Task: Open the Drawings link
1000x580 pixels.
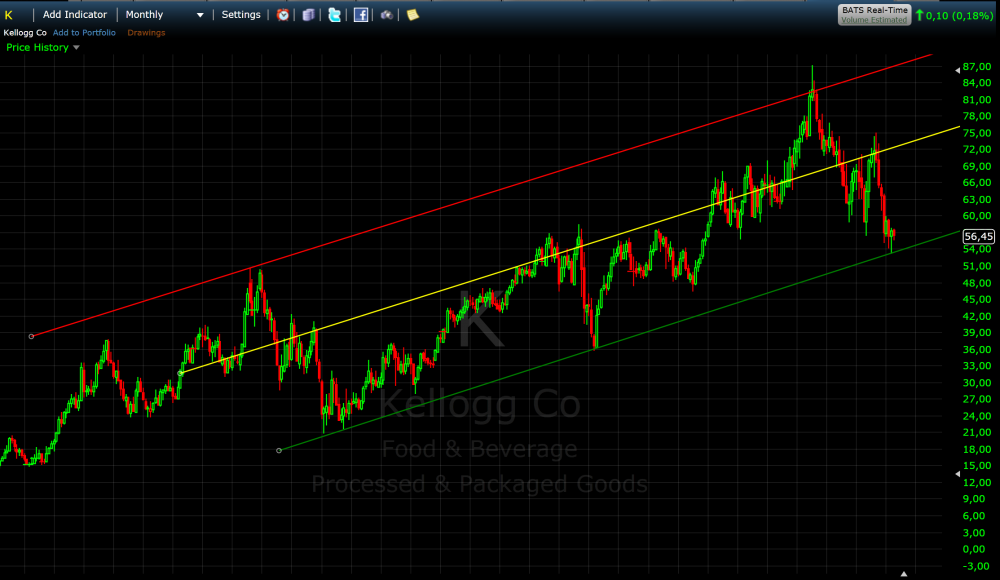Action: click(146, 33)
